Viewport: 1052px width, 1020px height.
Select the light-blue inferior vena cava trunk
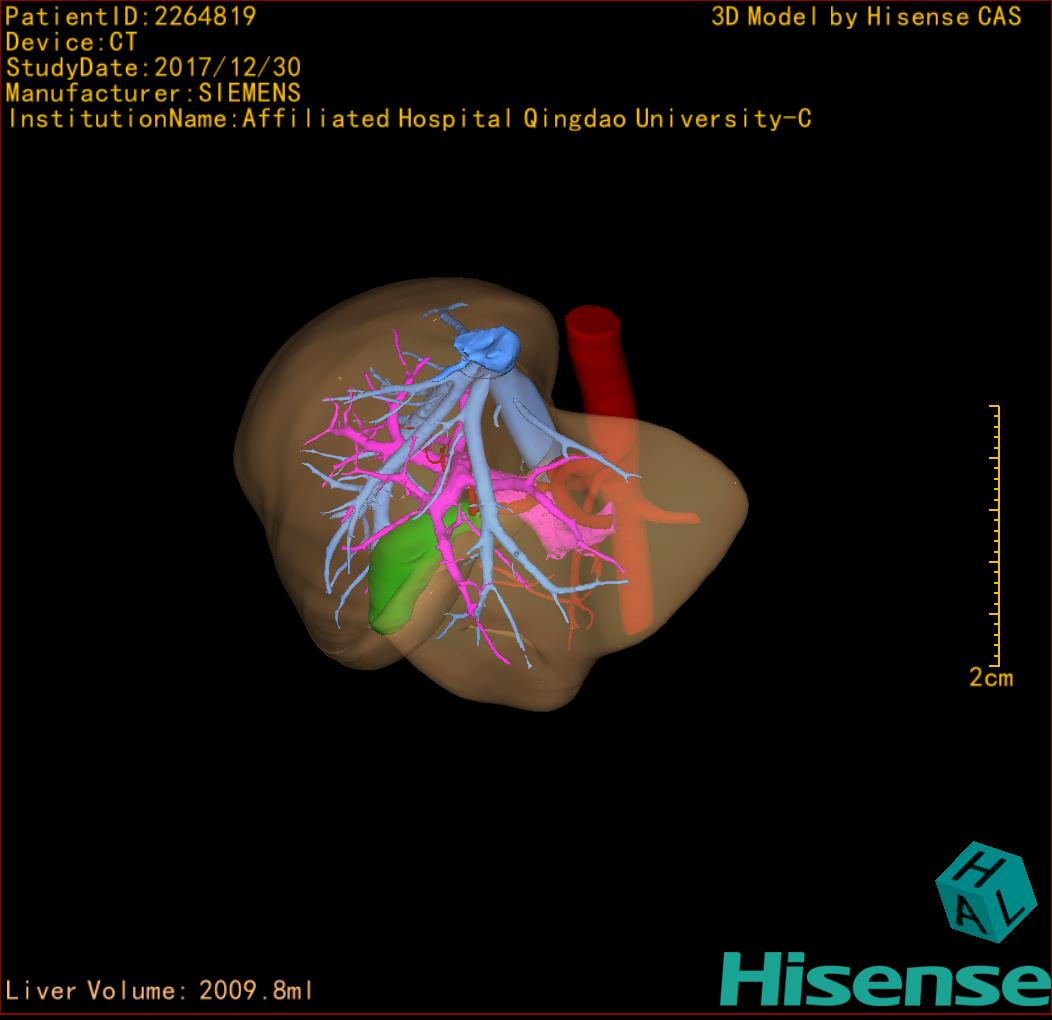[x=527, y=416]
